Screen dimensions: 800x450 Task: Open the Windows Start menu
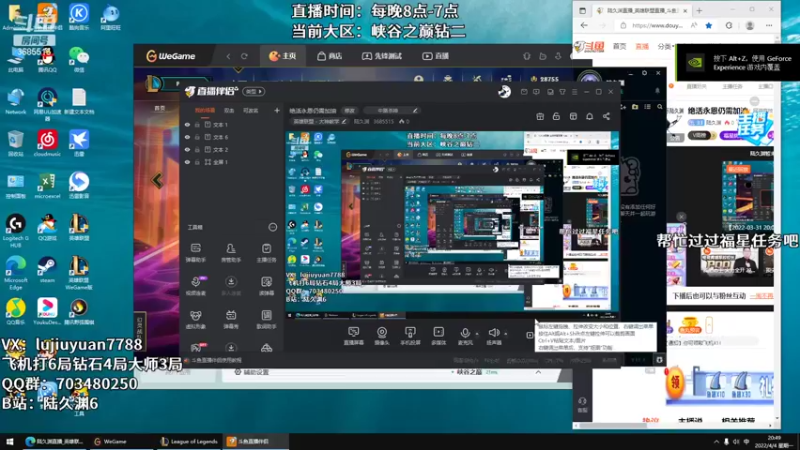[x=9, y=441]
